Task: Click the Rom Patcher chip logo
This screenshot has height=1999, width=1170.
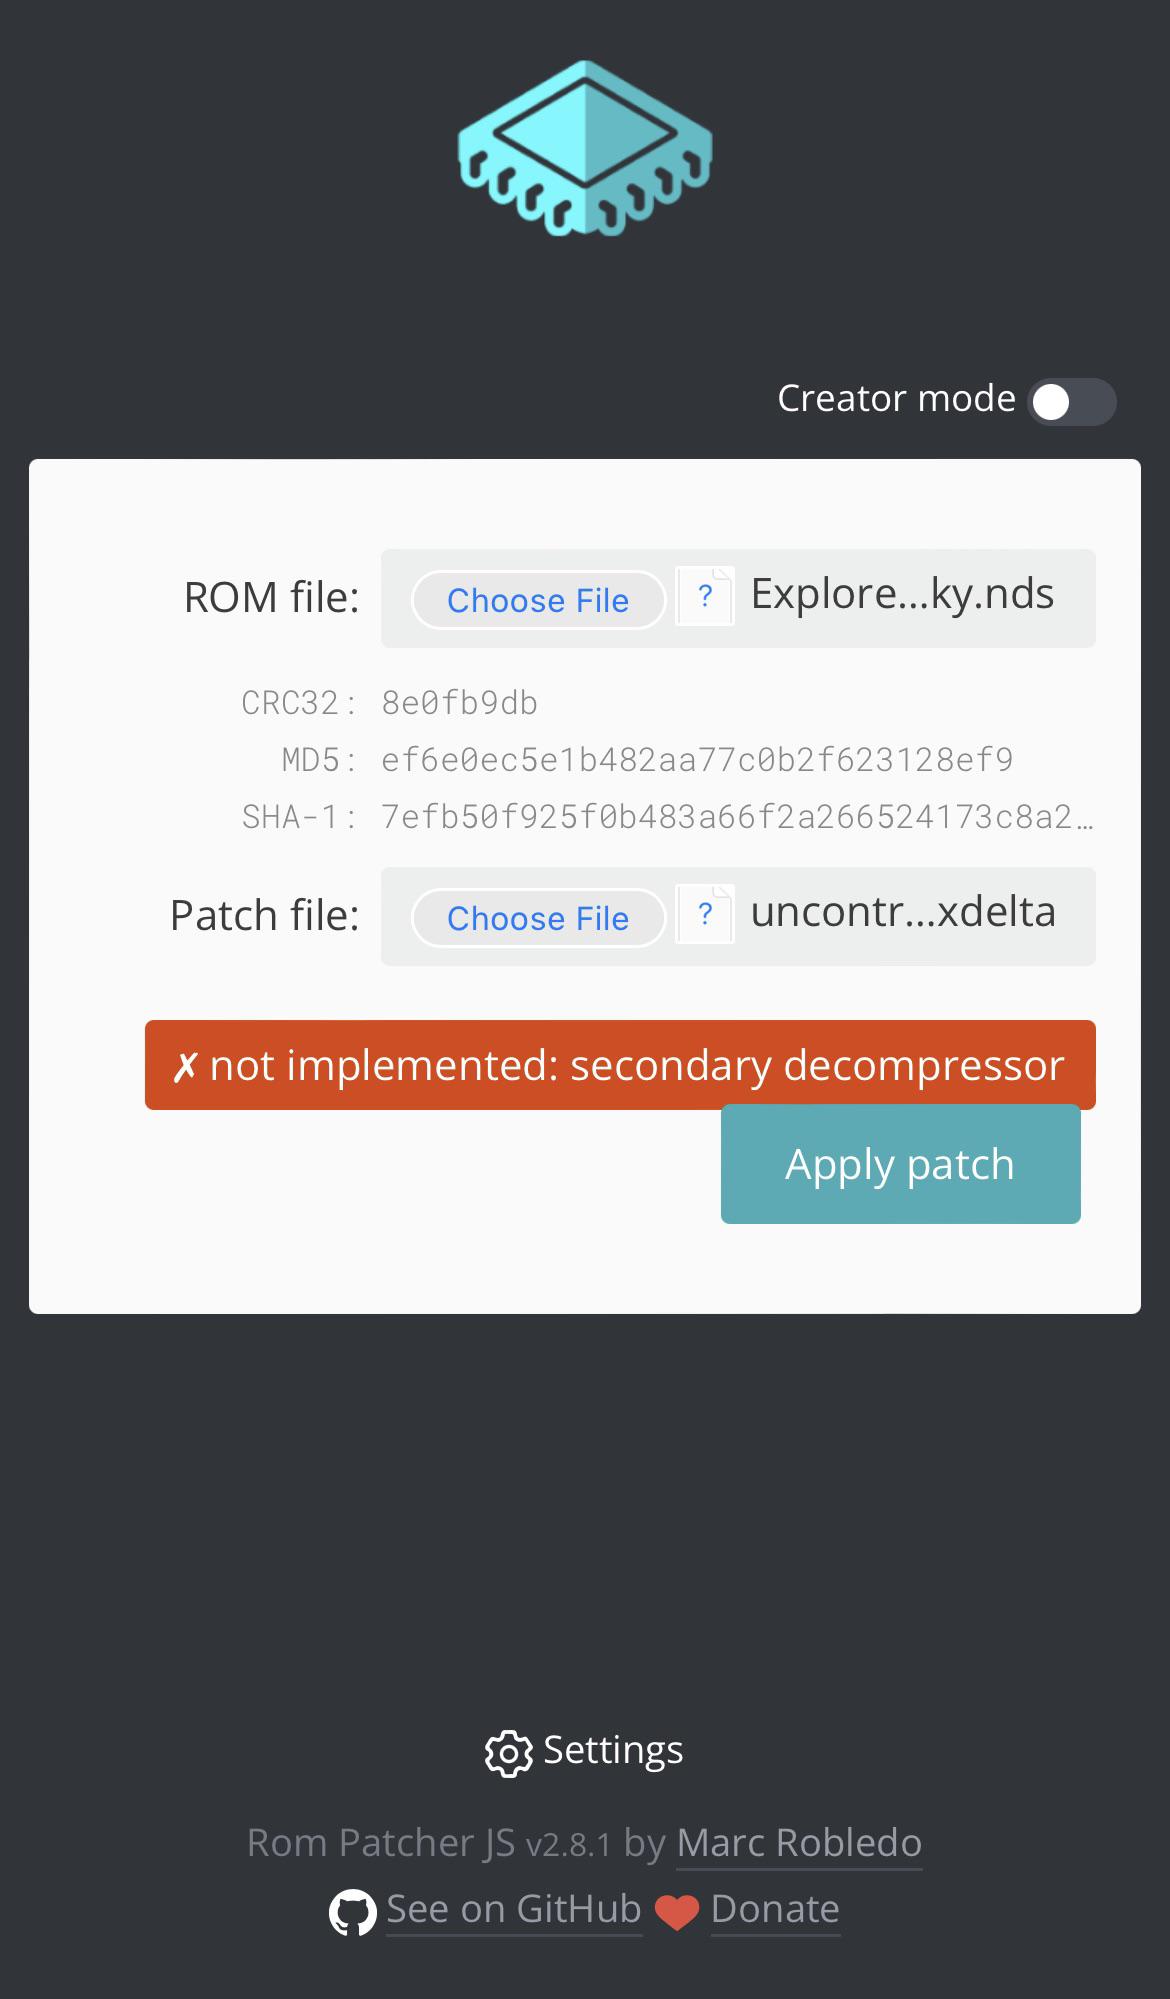Action: click(584, 145)
